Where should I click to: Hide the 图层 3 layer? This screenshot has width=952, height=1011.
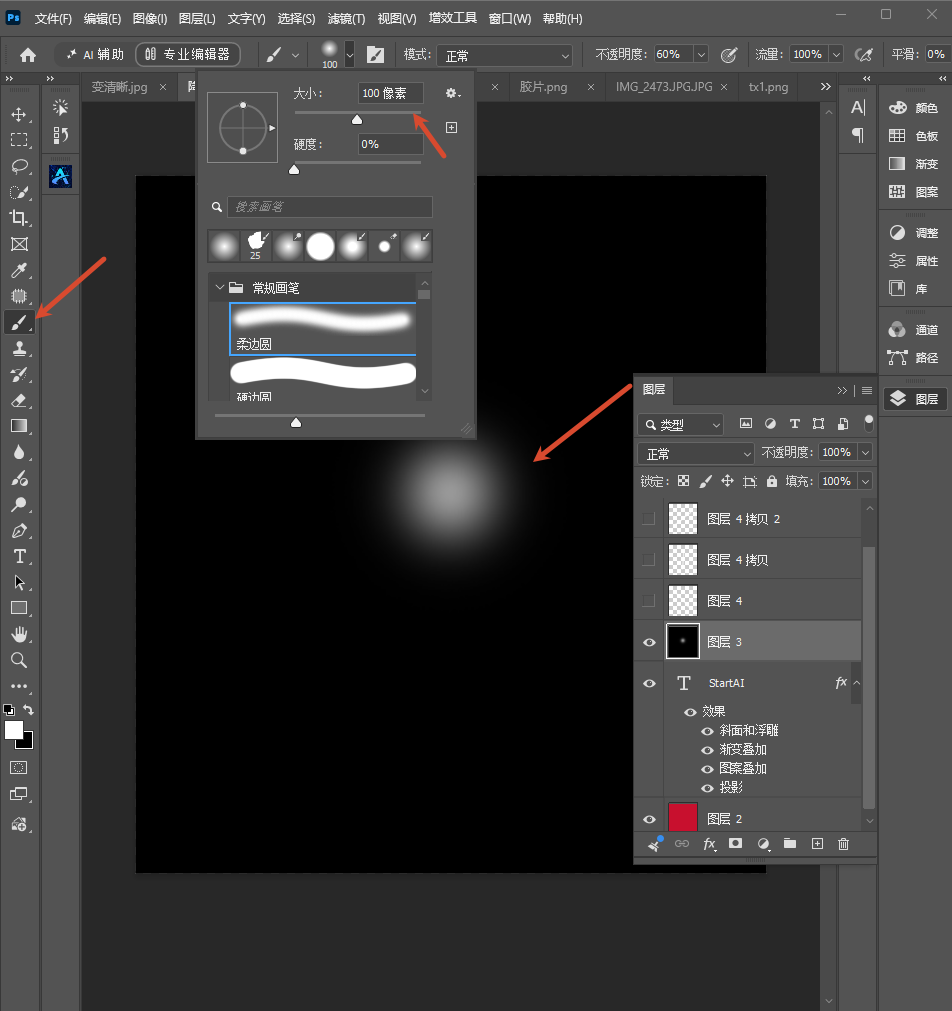click(x=650, y=642)
